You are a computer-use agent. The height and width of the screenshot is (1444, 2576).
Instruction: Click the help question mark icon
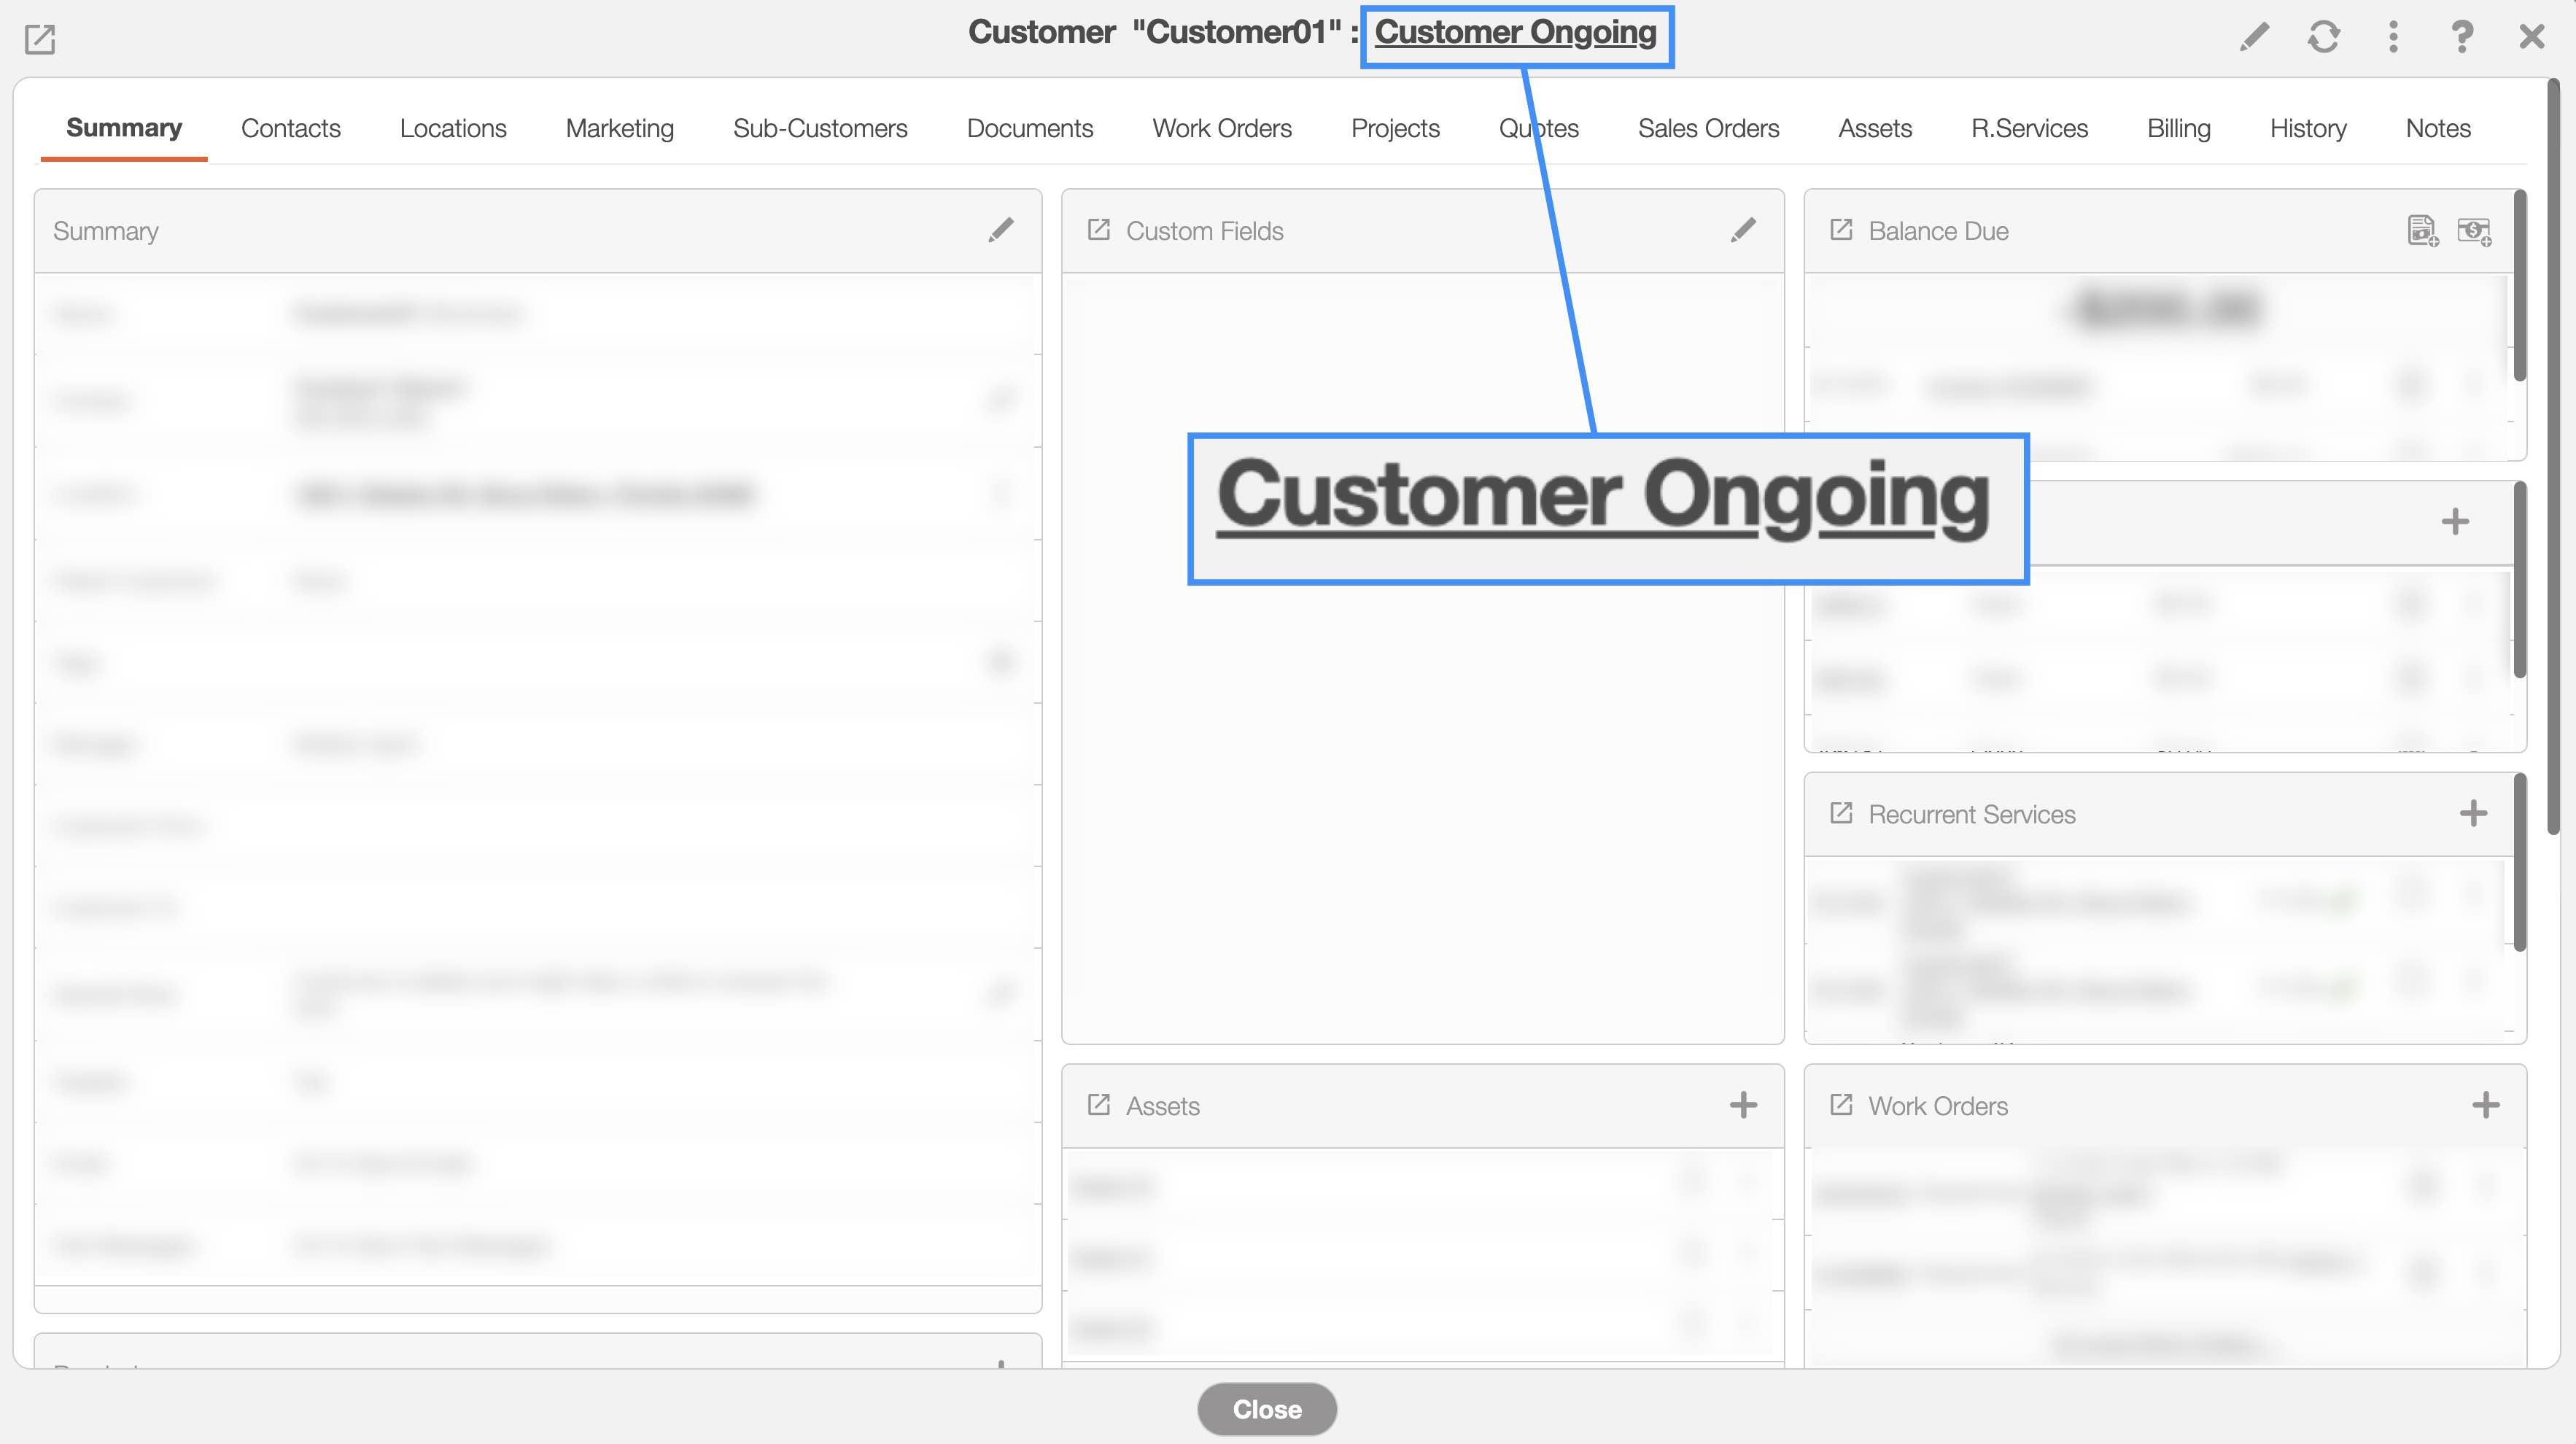pos(2461,37)
